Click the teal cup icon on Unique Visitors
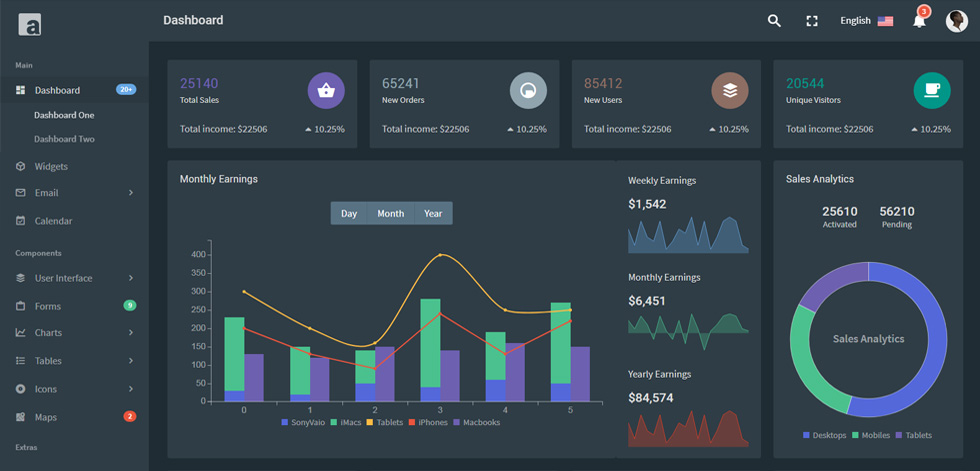The image size is (980, 471). click(932, 91)
